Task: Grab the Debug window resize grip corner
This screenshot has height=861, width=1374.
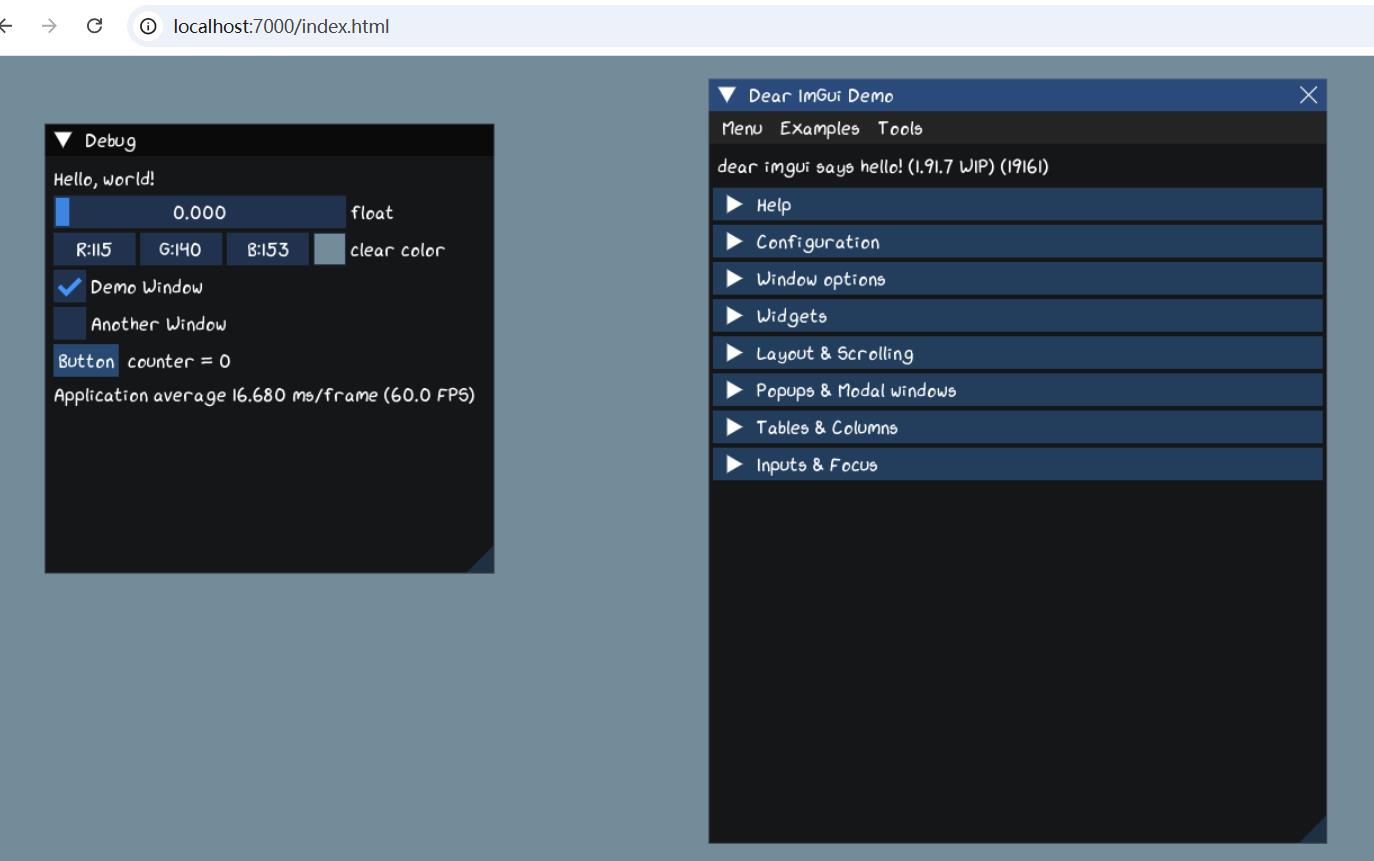Action: tap(481, 560)
